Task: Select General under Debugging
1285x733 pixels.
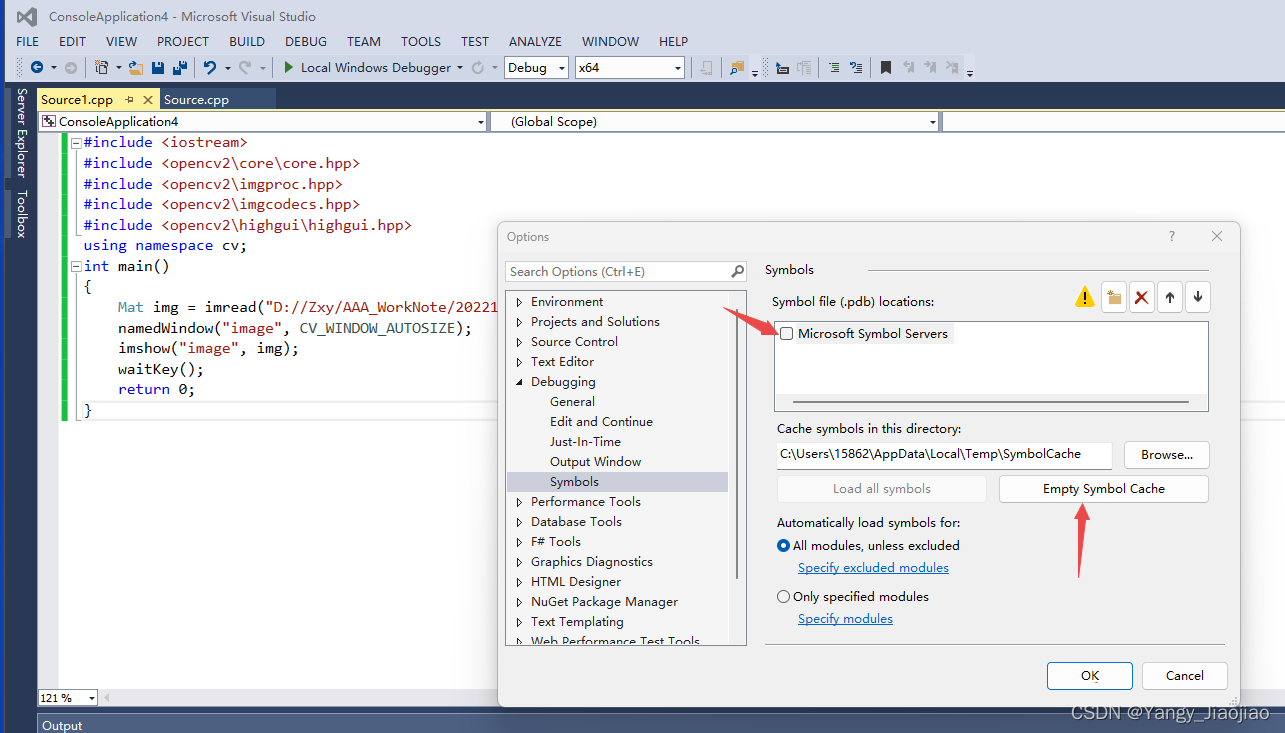Action: pyautogui.click(x=572, y=402)
